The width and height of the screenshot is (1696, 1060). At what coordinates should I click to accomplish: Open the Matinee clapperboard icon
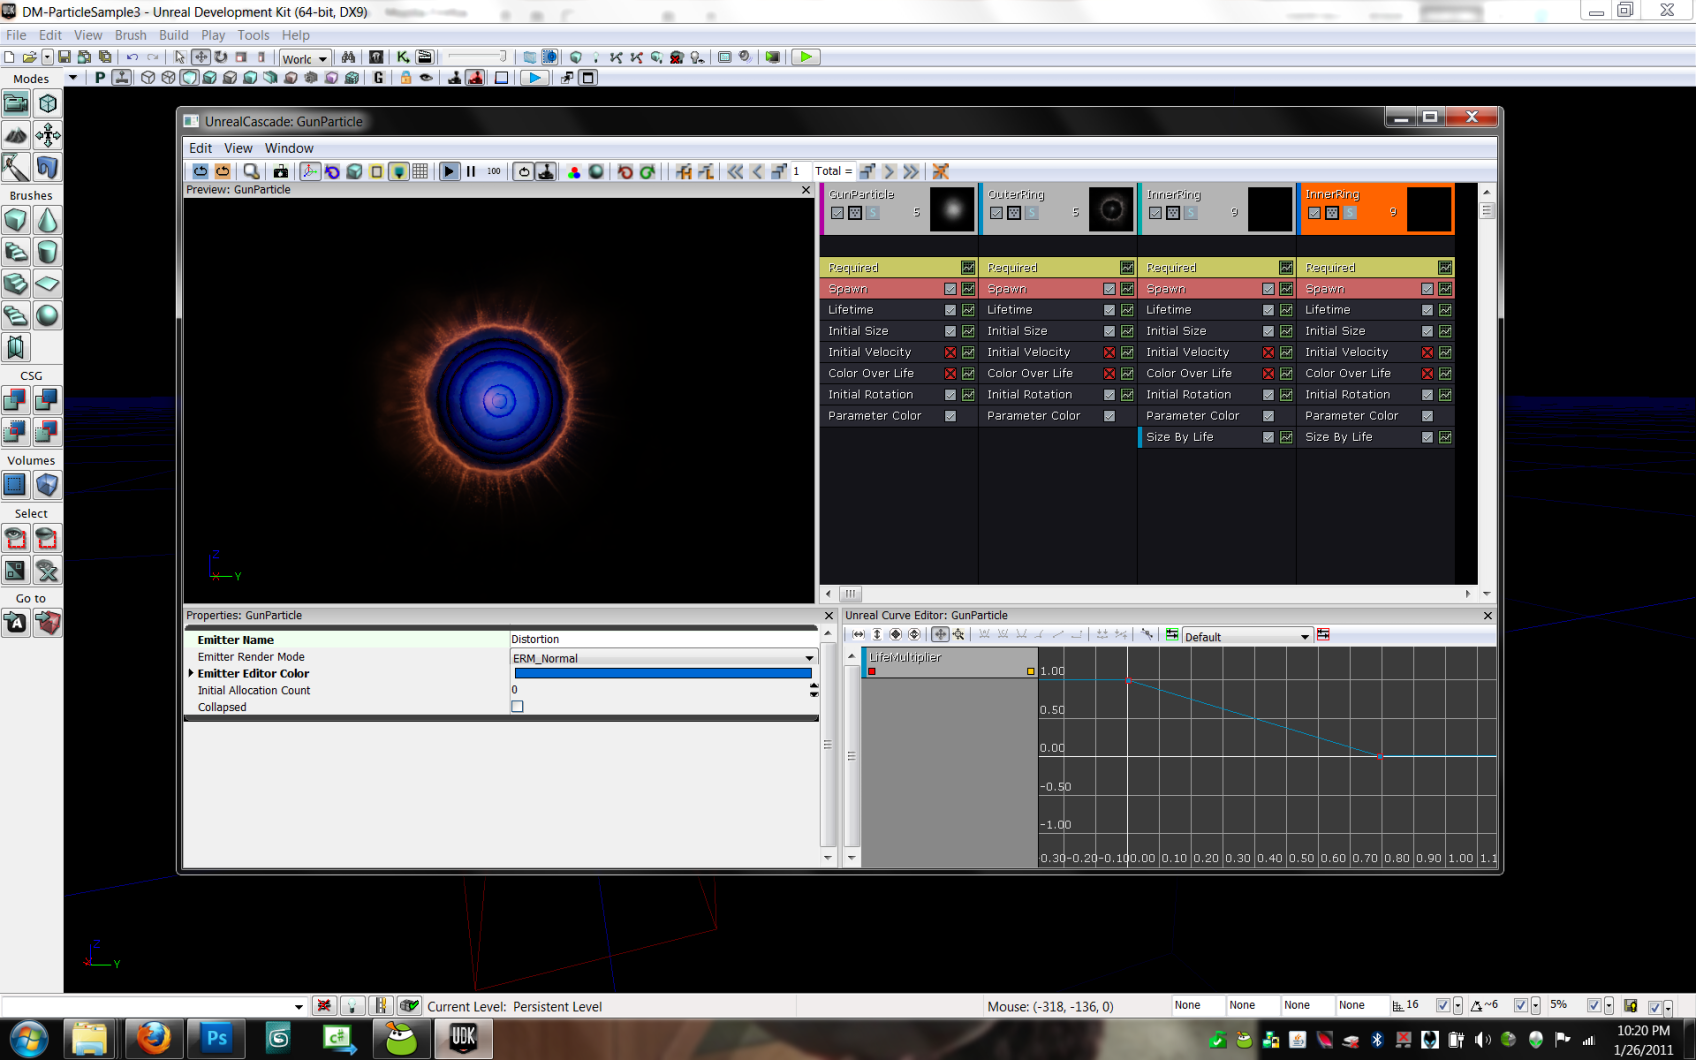425,57
